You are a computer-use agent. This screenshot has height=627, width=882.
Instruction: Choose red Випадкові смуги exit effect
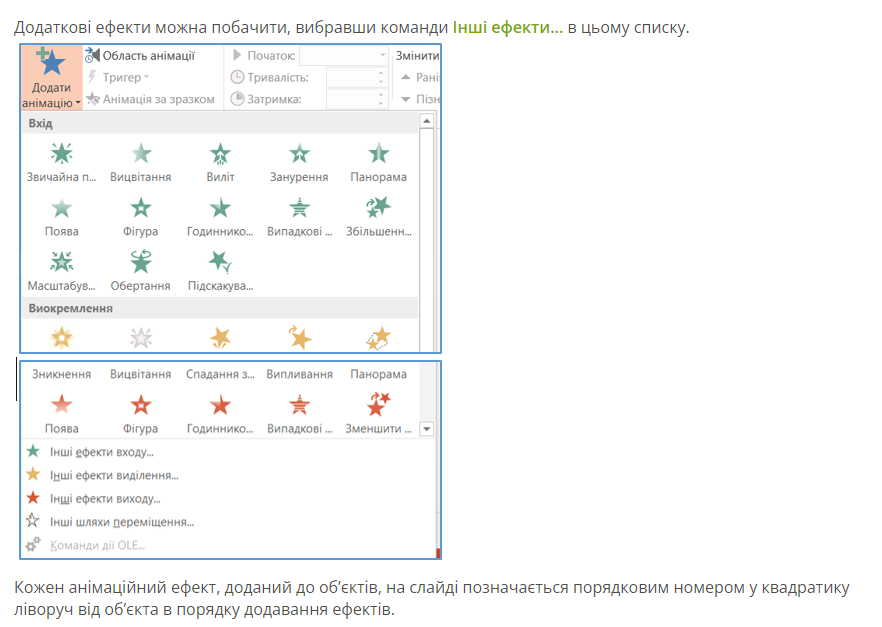pos(299,414)
